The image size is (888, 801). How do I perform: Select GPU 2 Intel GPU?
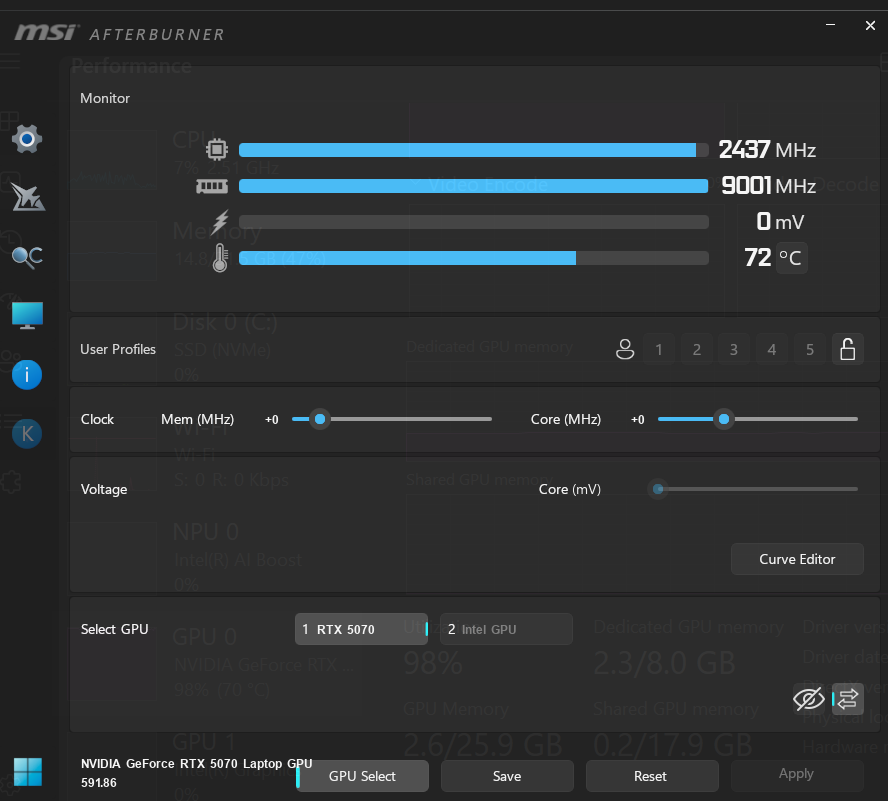pyautogui.click(x=506, y=629)
